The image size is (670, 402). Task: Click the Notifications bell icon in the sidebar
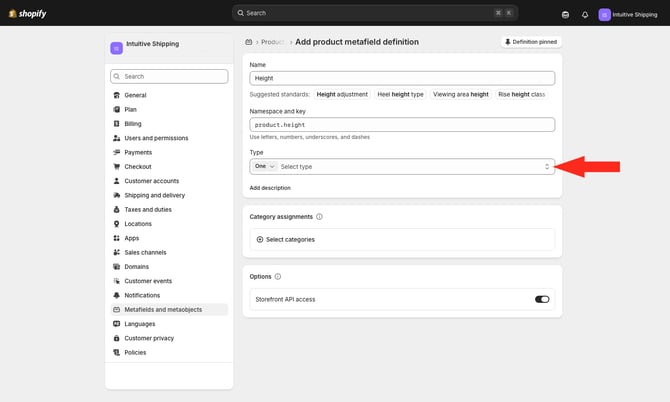click(116, 296)
